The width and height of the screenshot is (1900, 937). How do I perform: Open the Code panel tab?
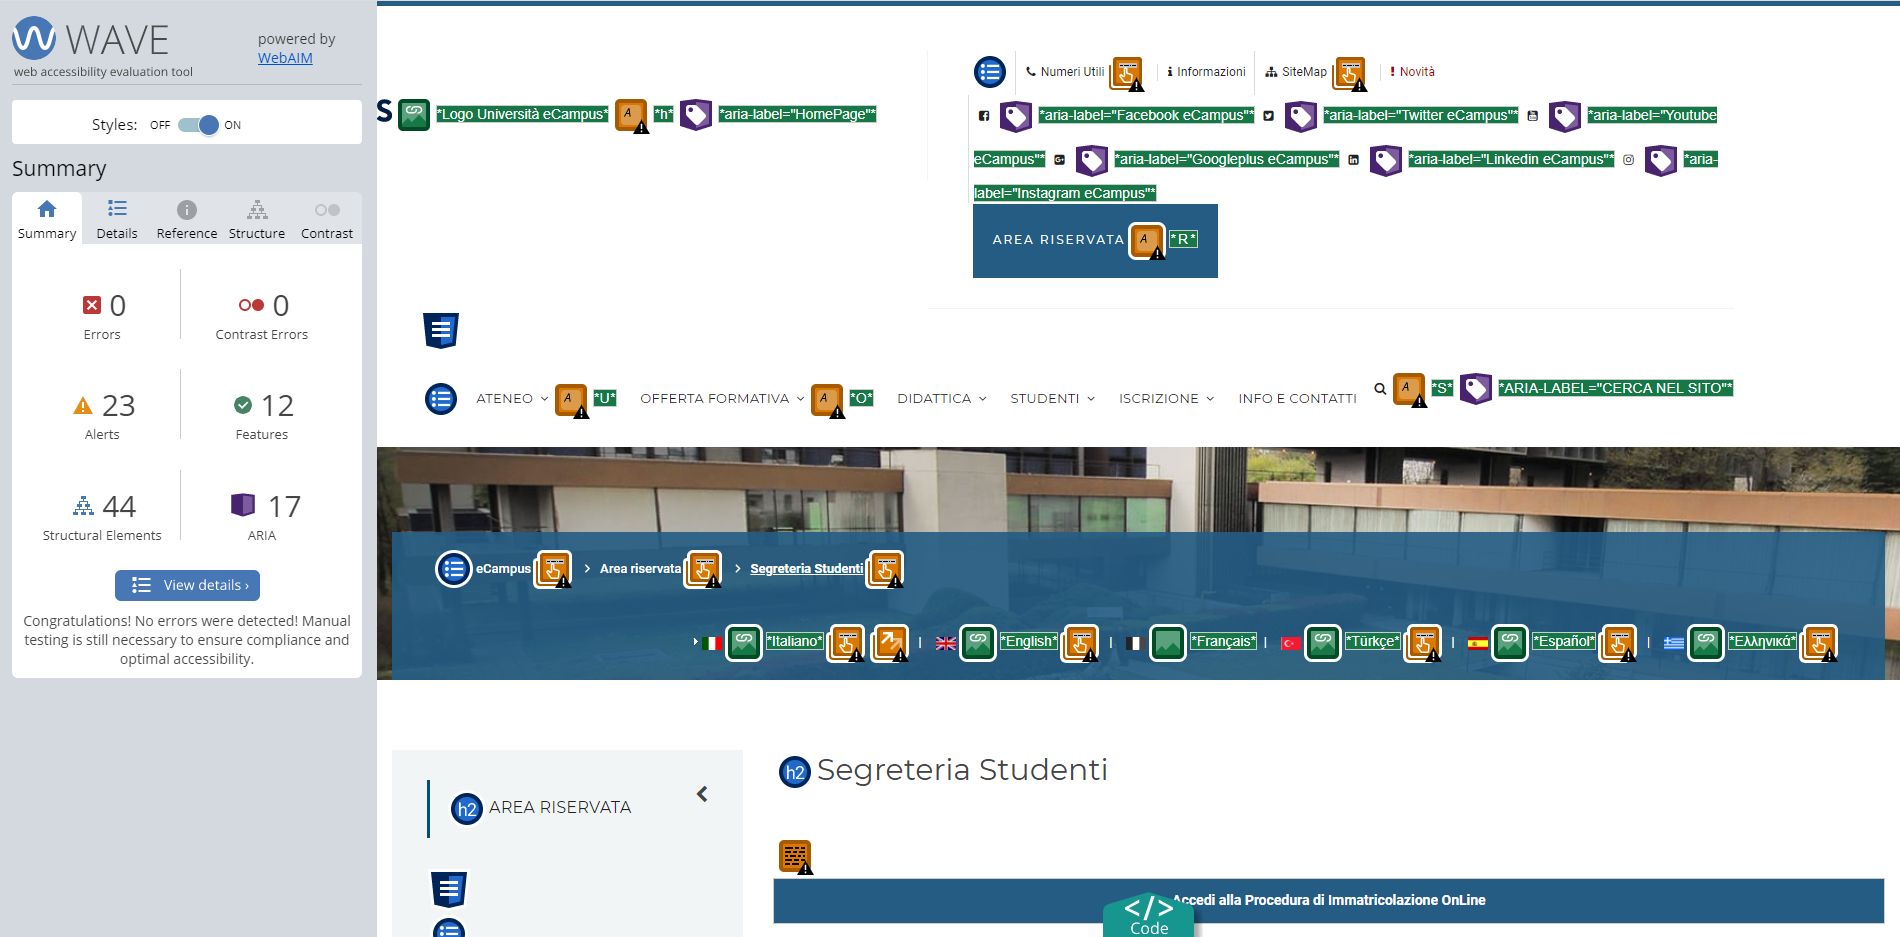tap(1149, 916)
